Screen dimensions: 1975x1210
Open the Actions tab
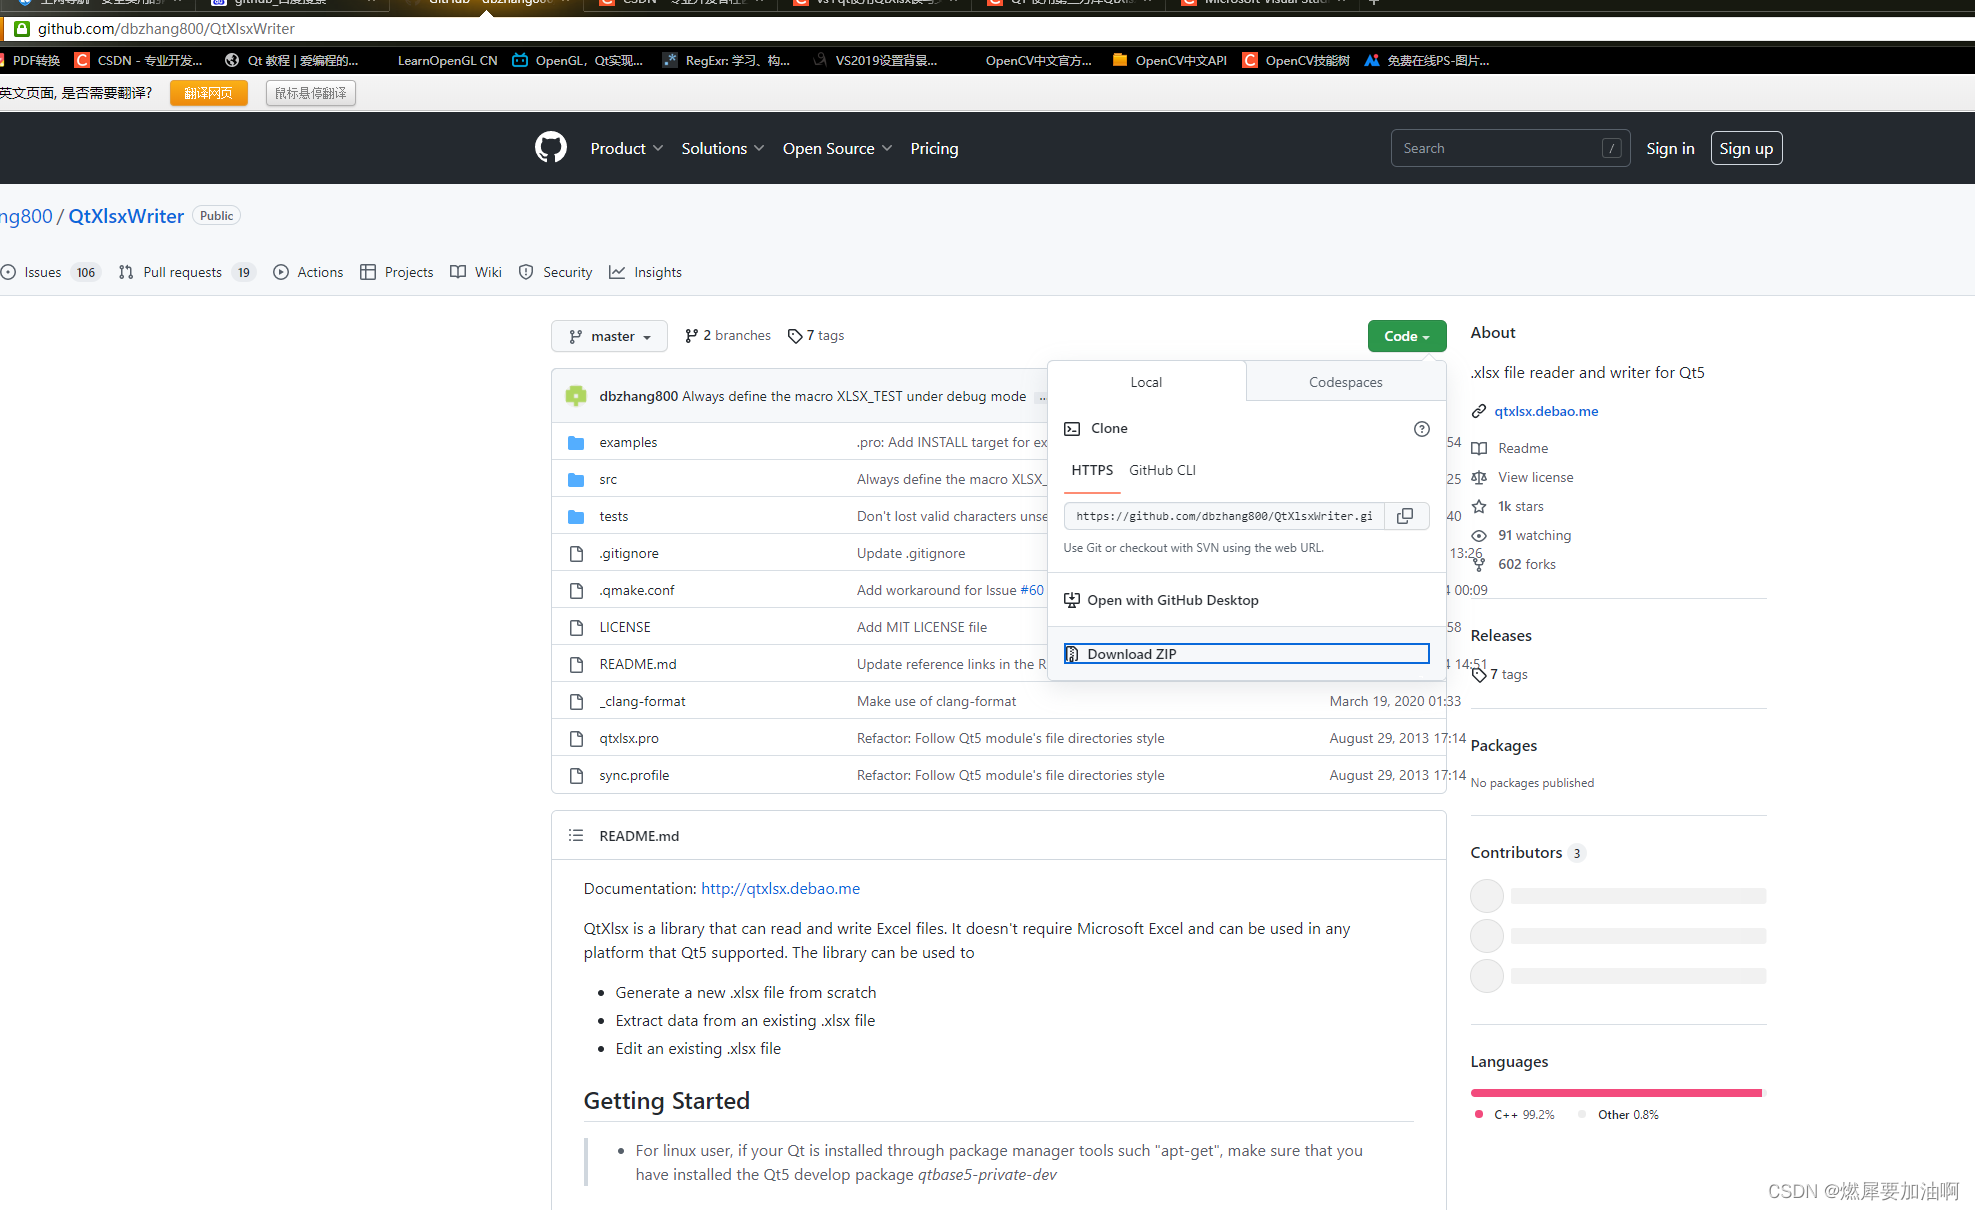click(308, 272)
